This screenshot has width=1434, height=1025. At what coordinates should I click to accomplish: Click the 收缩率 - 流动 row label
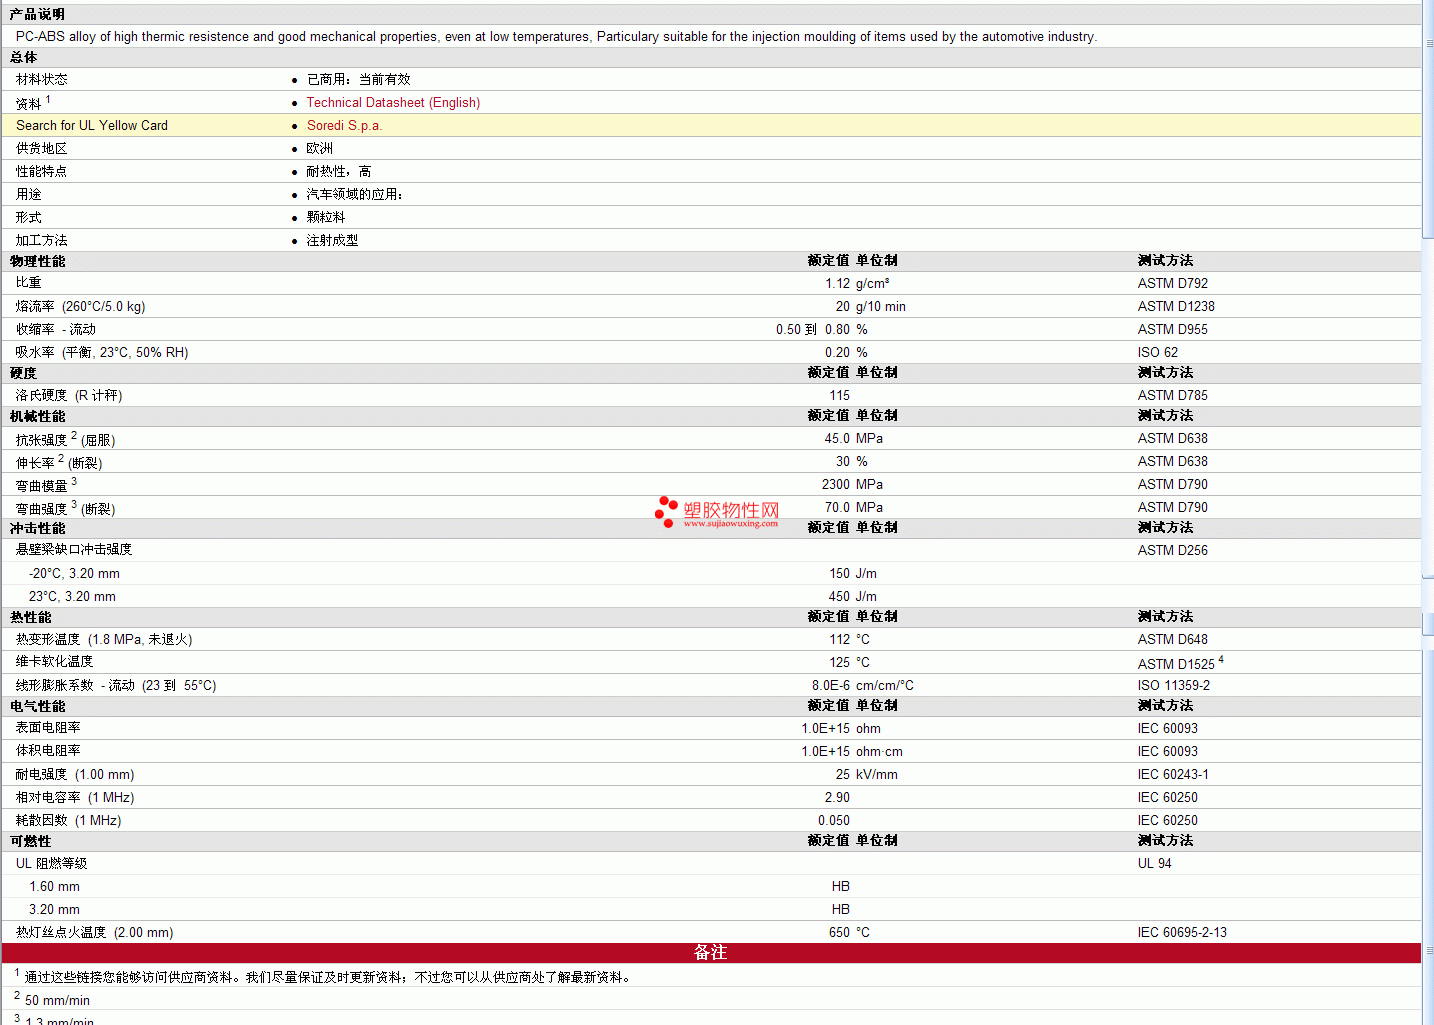point(56,329)
